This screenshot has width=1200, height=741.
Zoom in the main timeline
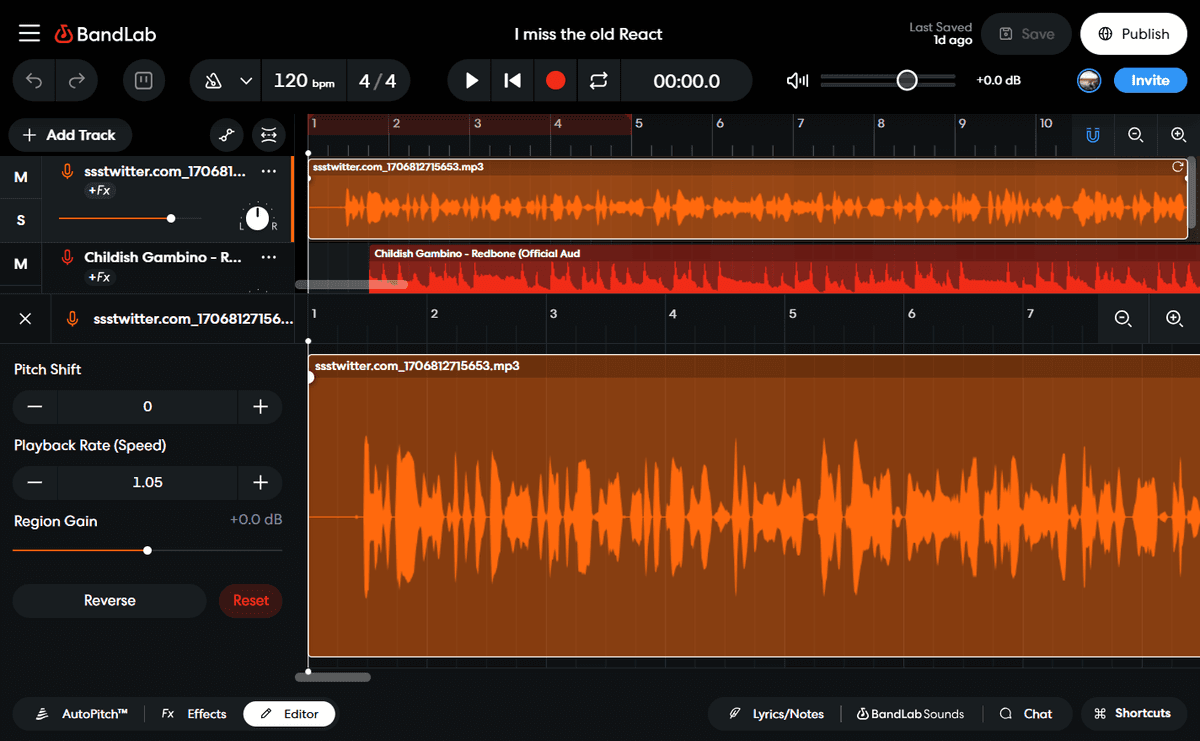click(x=1178, y=135)
